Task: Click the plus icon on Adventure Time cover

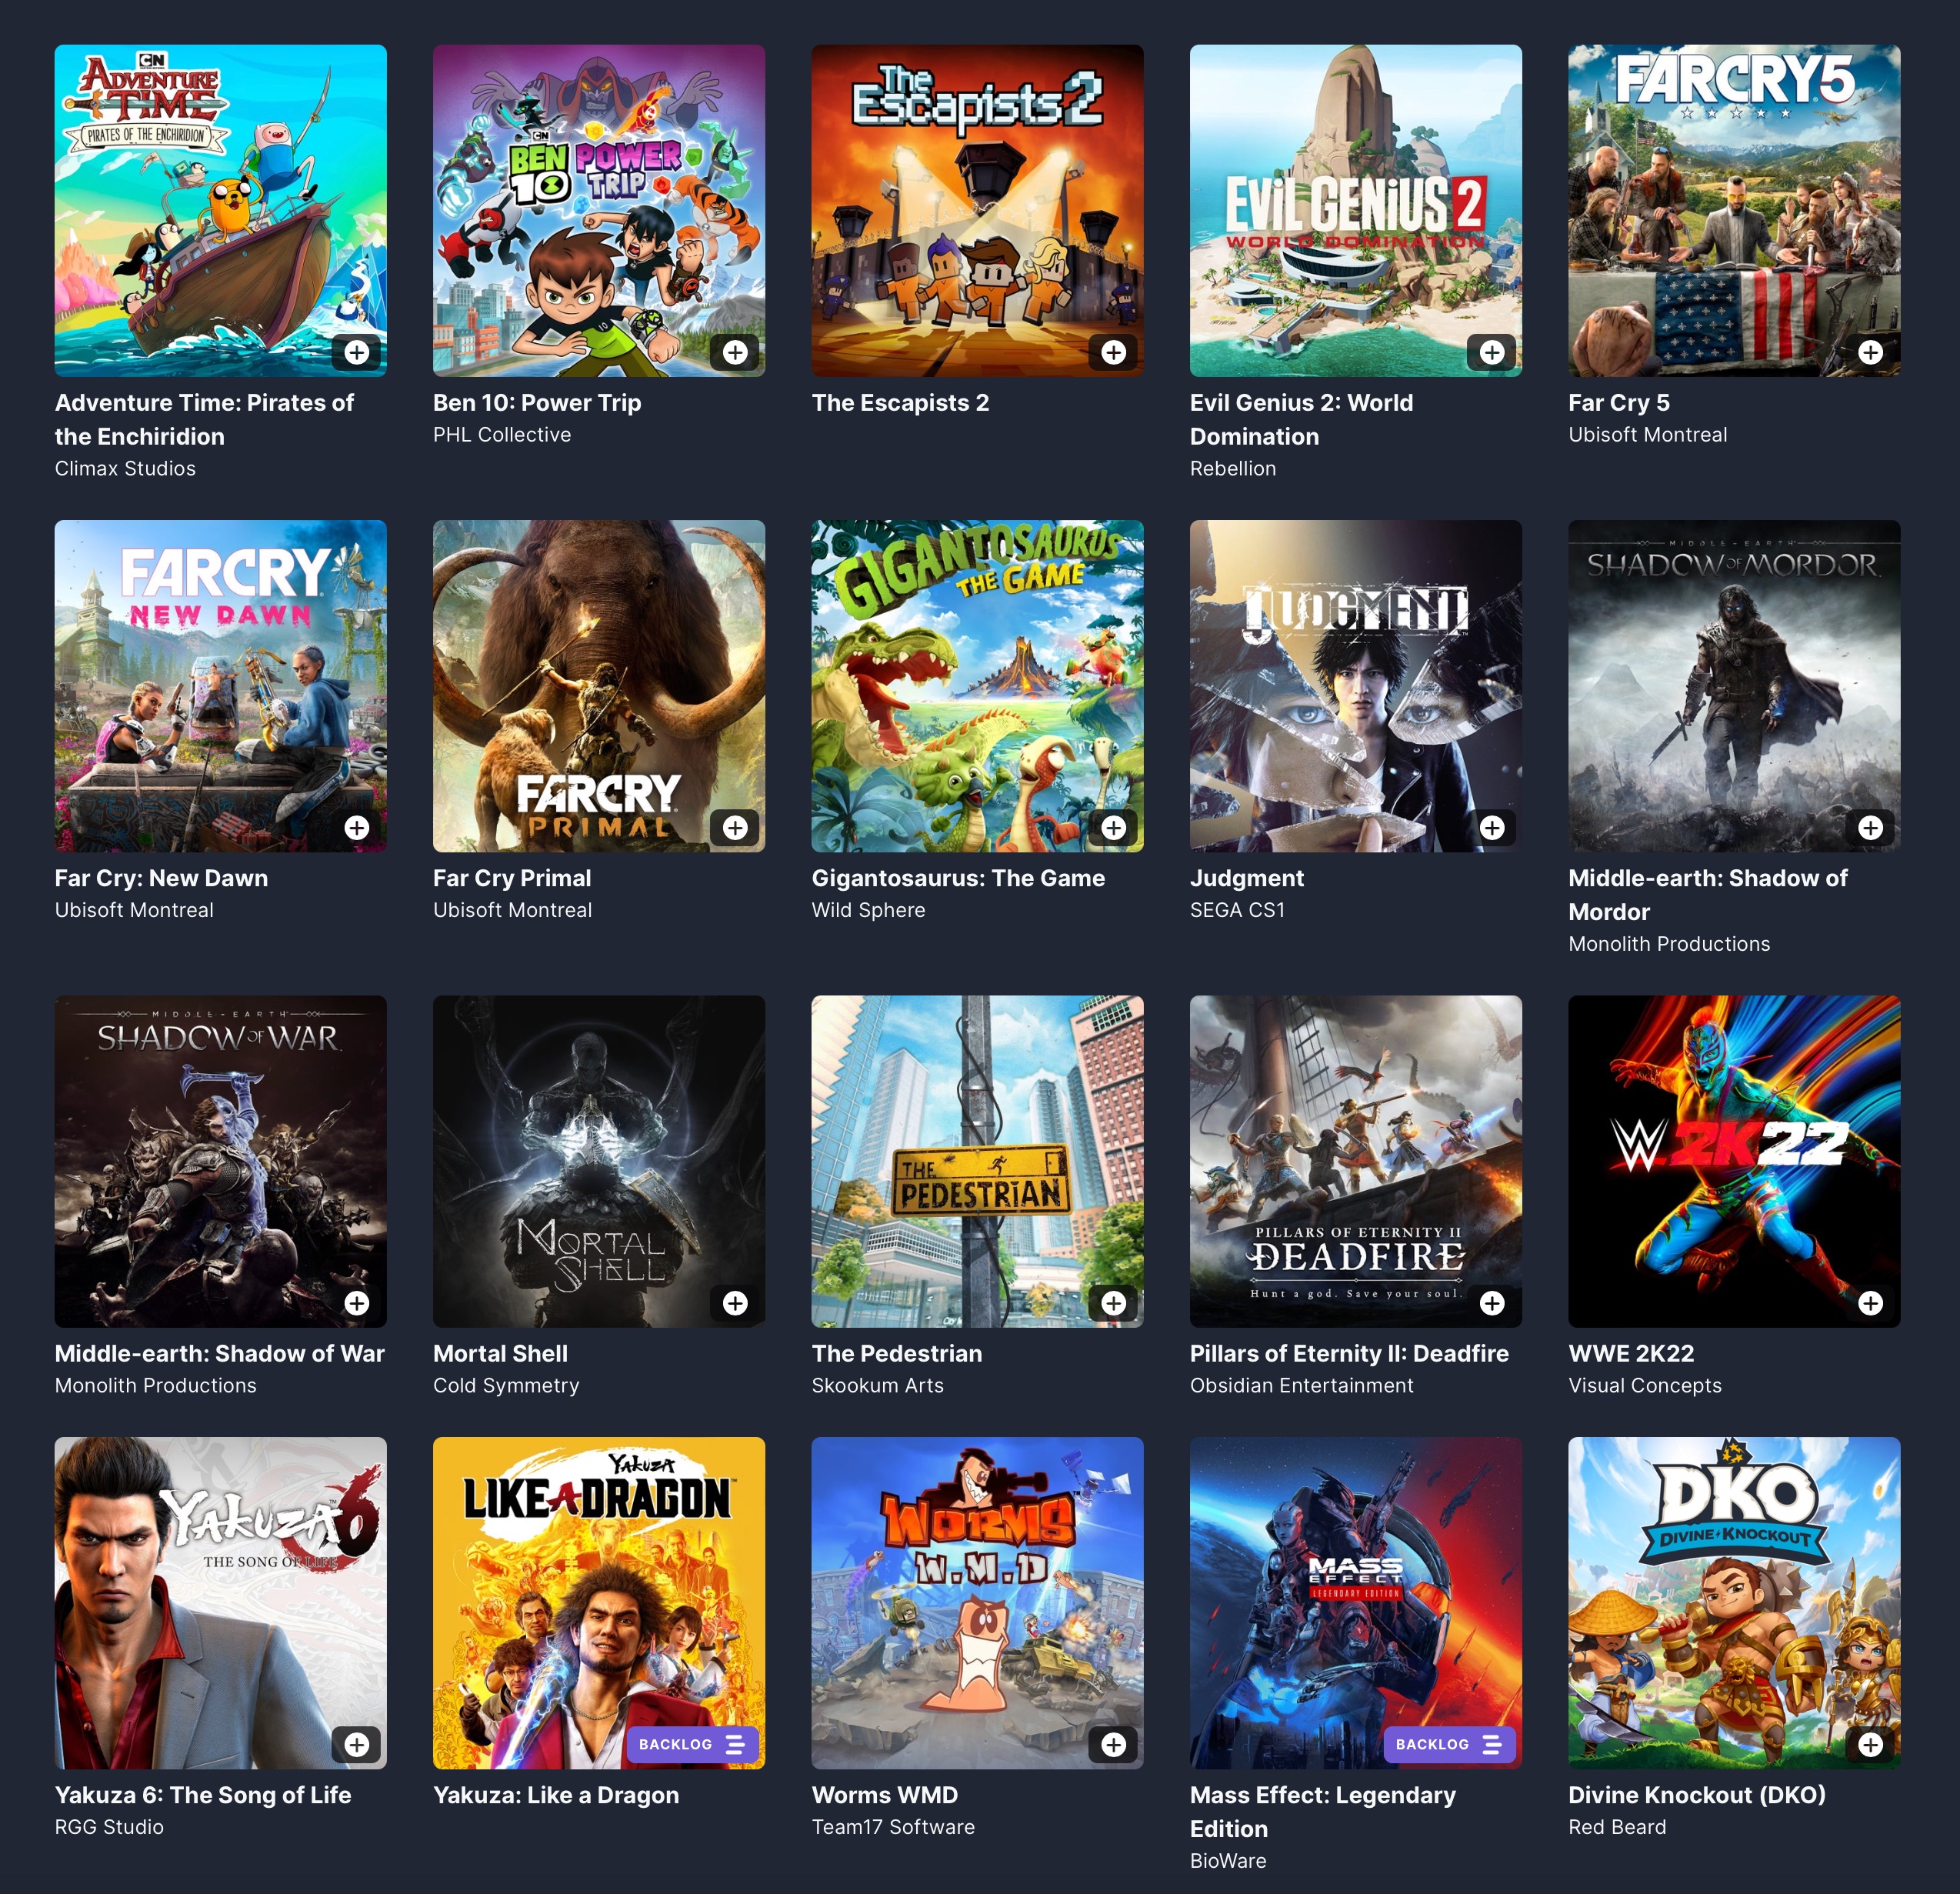Action: [357, 352]
